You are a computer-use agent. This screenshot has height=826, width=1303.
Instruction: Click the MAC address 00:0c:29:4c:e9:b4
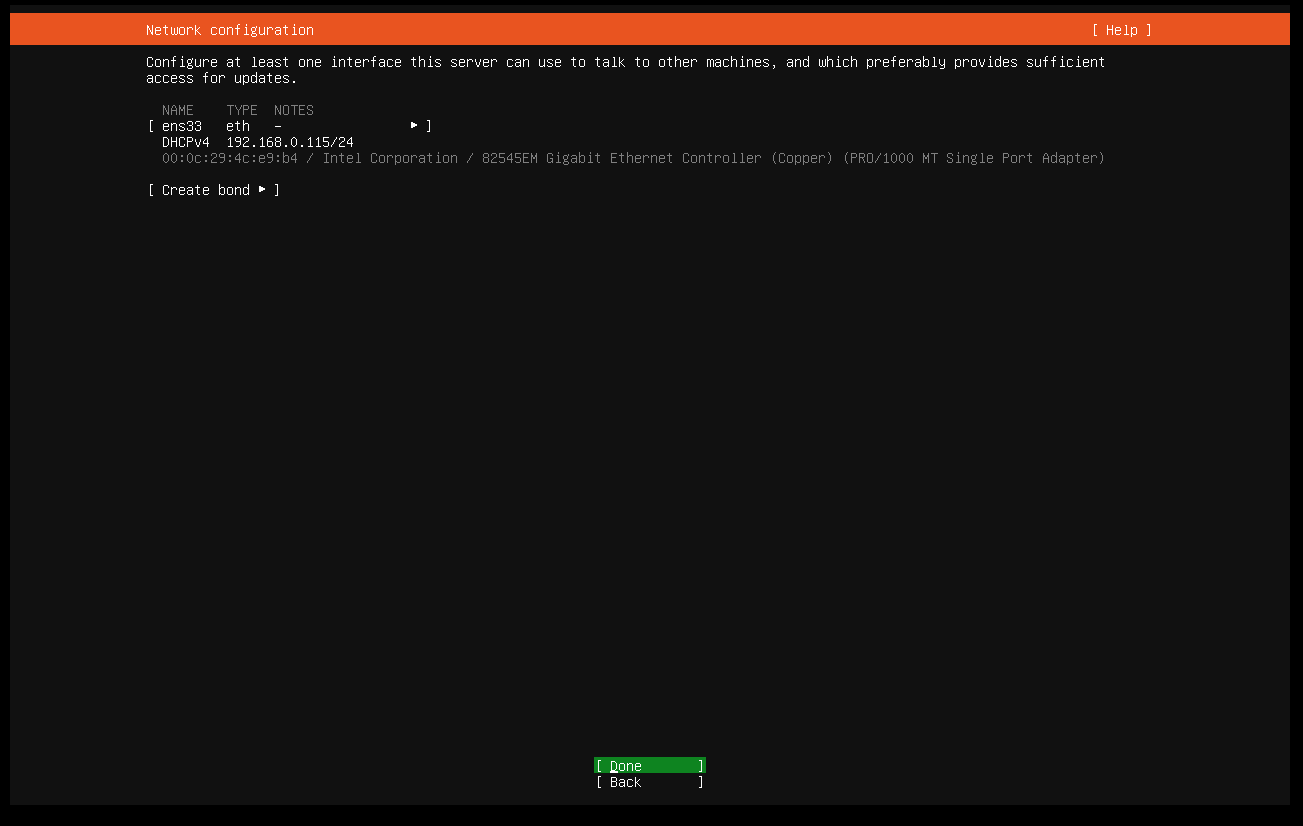[x=230, y=158]
